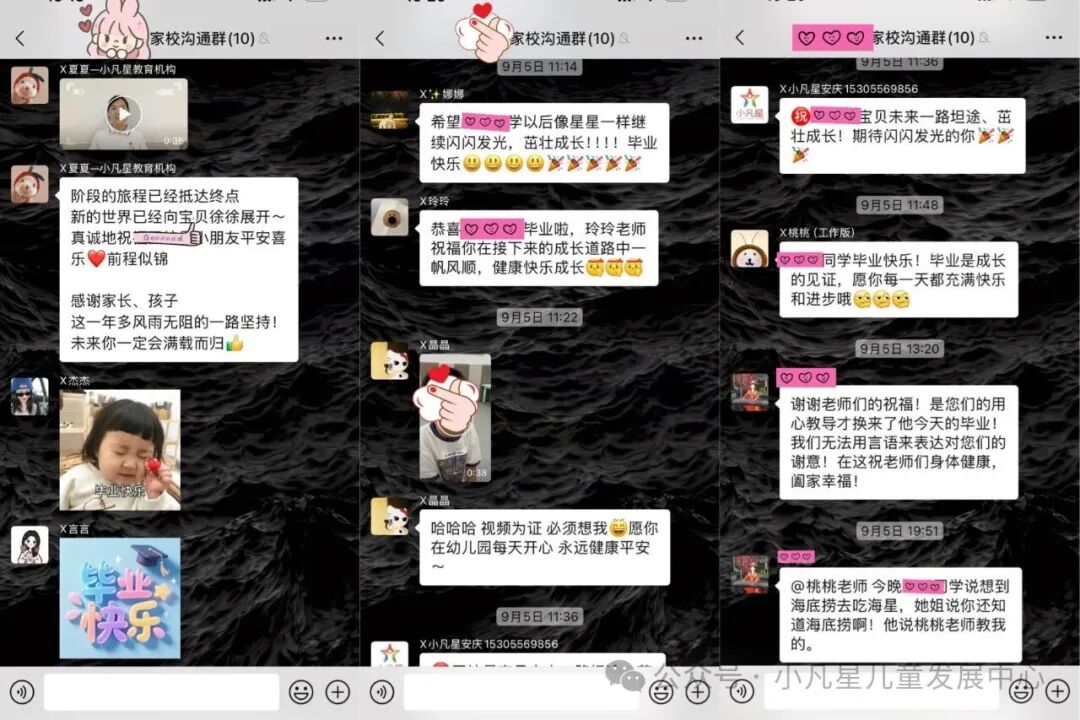Select 桃桃's message 同学毕业快乐

pos(898,280)
